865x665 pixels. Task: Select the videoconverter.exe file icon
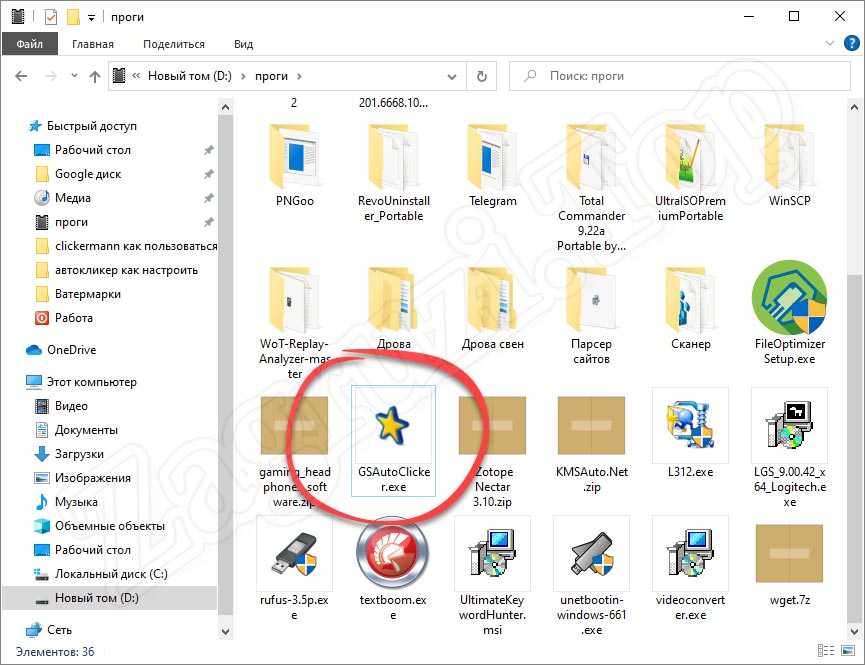coord(690,553)
